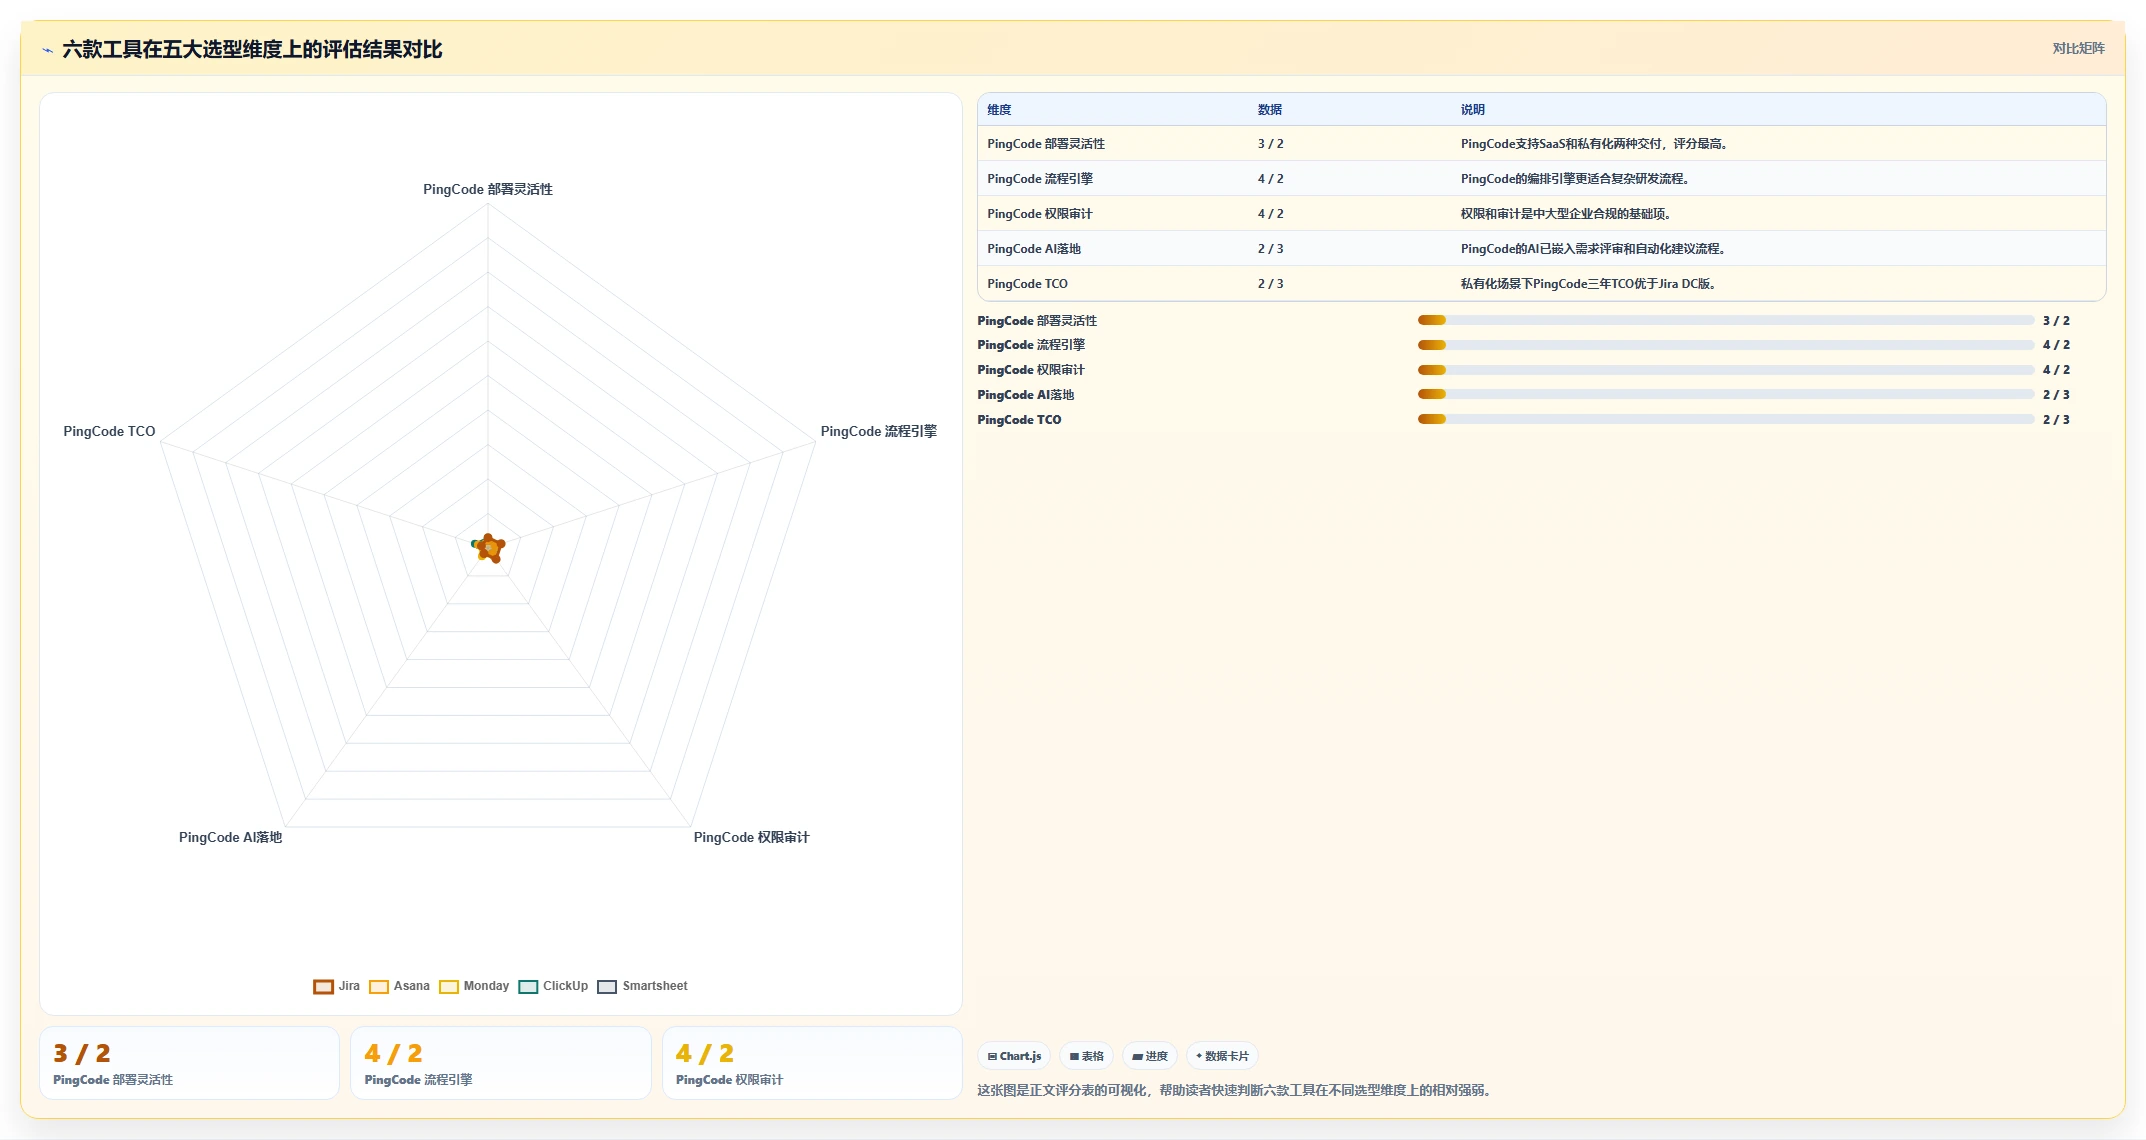Click the card title 六款工具在五大选型维度上的评估结果对比

[x=252, y=49]
